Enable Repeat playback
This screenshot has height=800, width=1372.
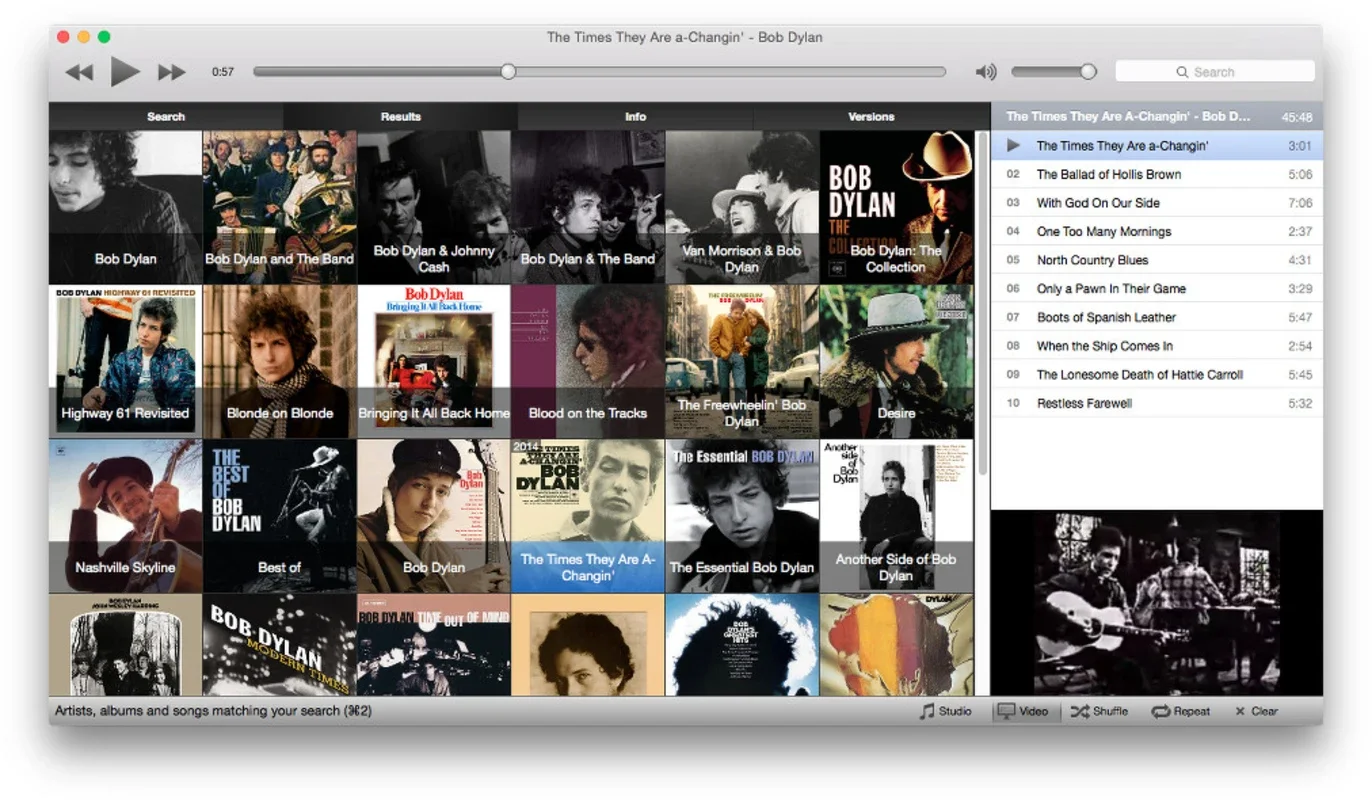coord(1181,711)
